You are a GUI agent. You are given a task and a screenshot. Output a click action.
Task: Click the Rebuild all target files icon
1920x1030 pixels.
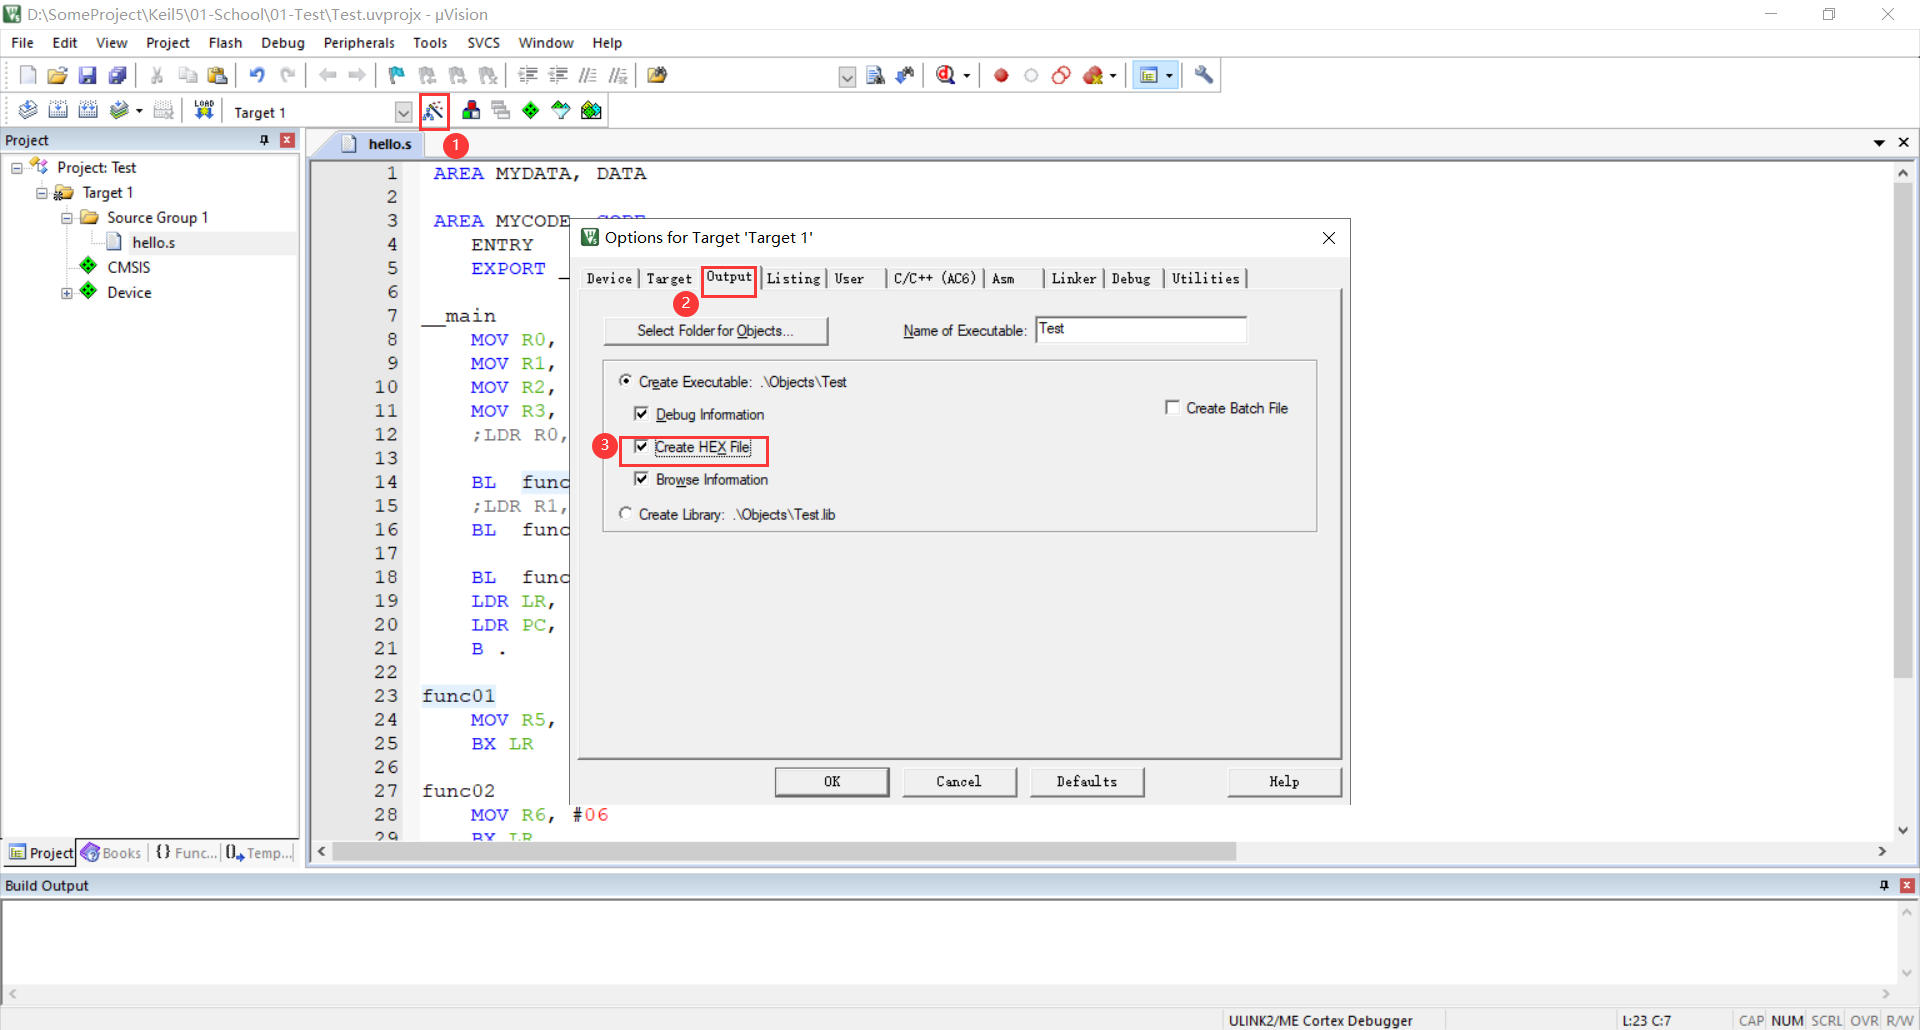click(88, 110)
